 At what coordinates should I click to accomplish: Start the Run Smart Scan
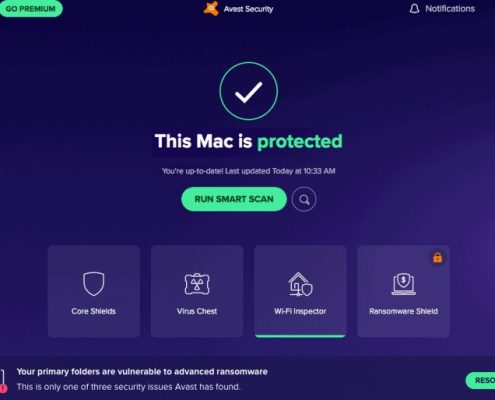[x=234, y=199]
